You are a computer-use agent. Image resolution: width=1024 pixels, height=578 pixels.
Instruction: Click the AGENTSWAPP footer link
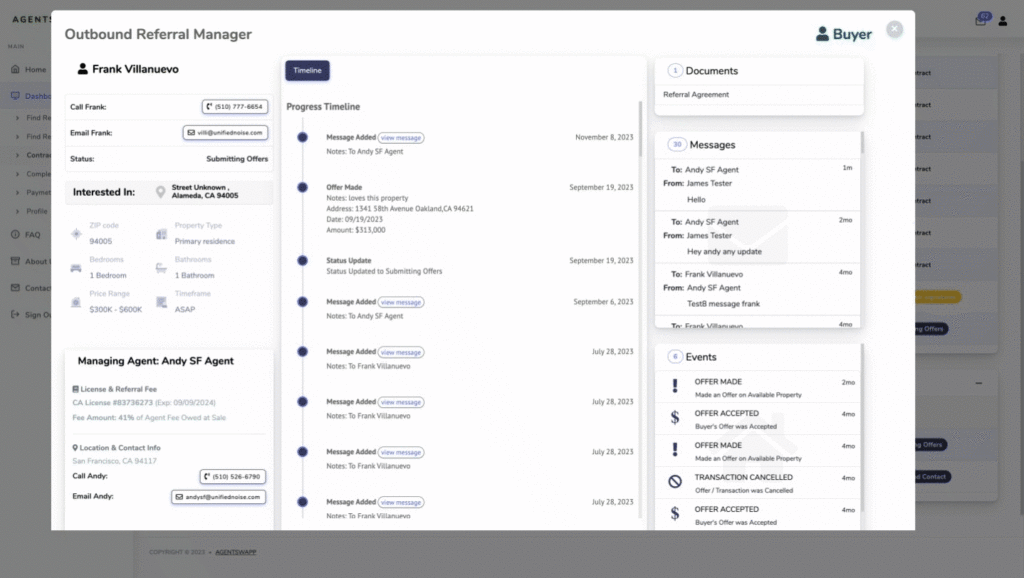pos(236,552)
